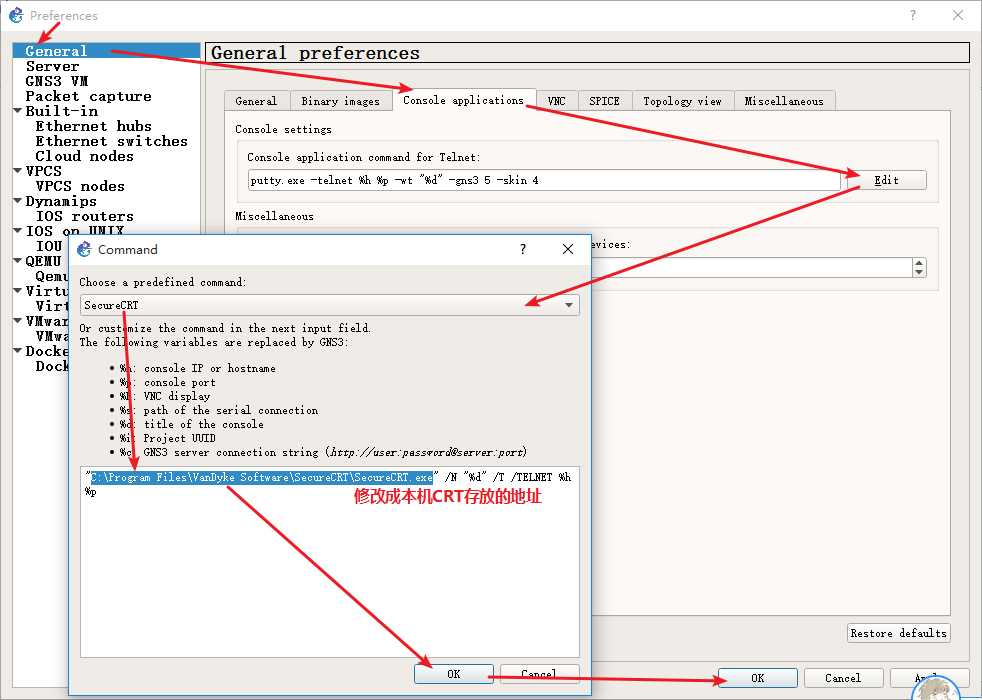982x700 pixels.
Task: Switch to the General tab
Action: point(256,101)
